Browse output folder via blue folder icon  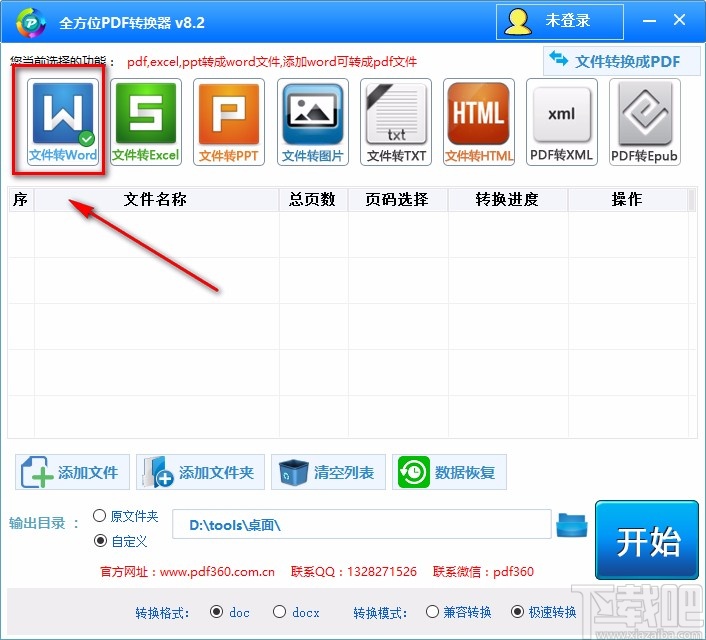tap(572, 525)
